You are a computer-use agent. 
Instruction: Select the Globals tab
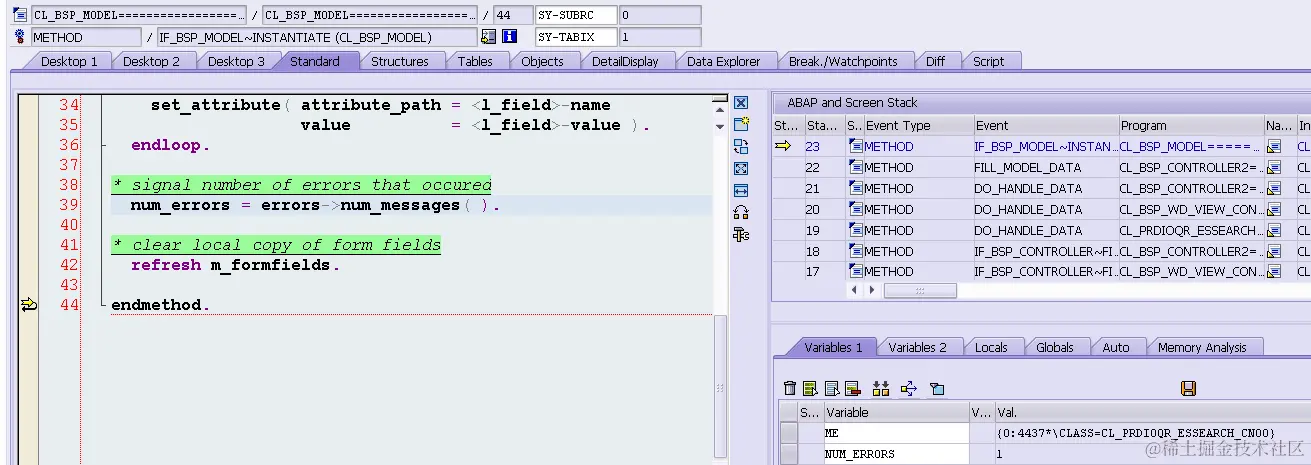(1055, 347)
